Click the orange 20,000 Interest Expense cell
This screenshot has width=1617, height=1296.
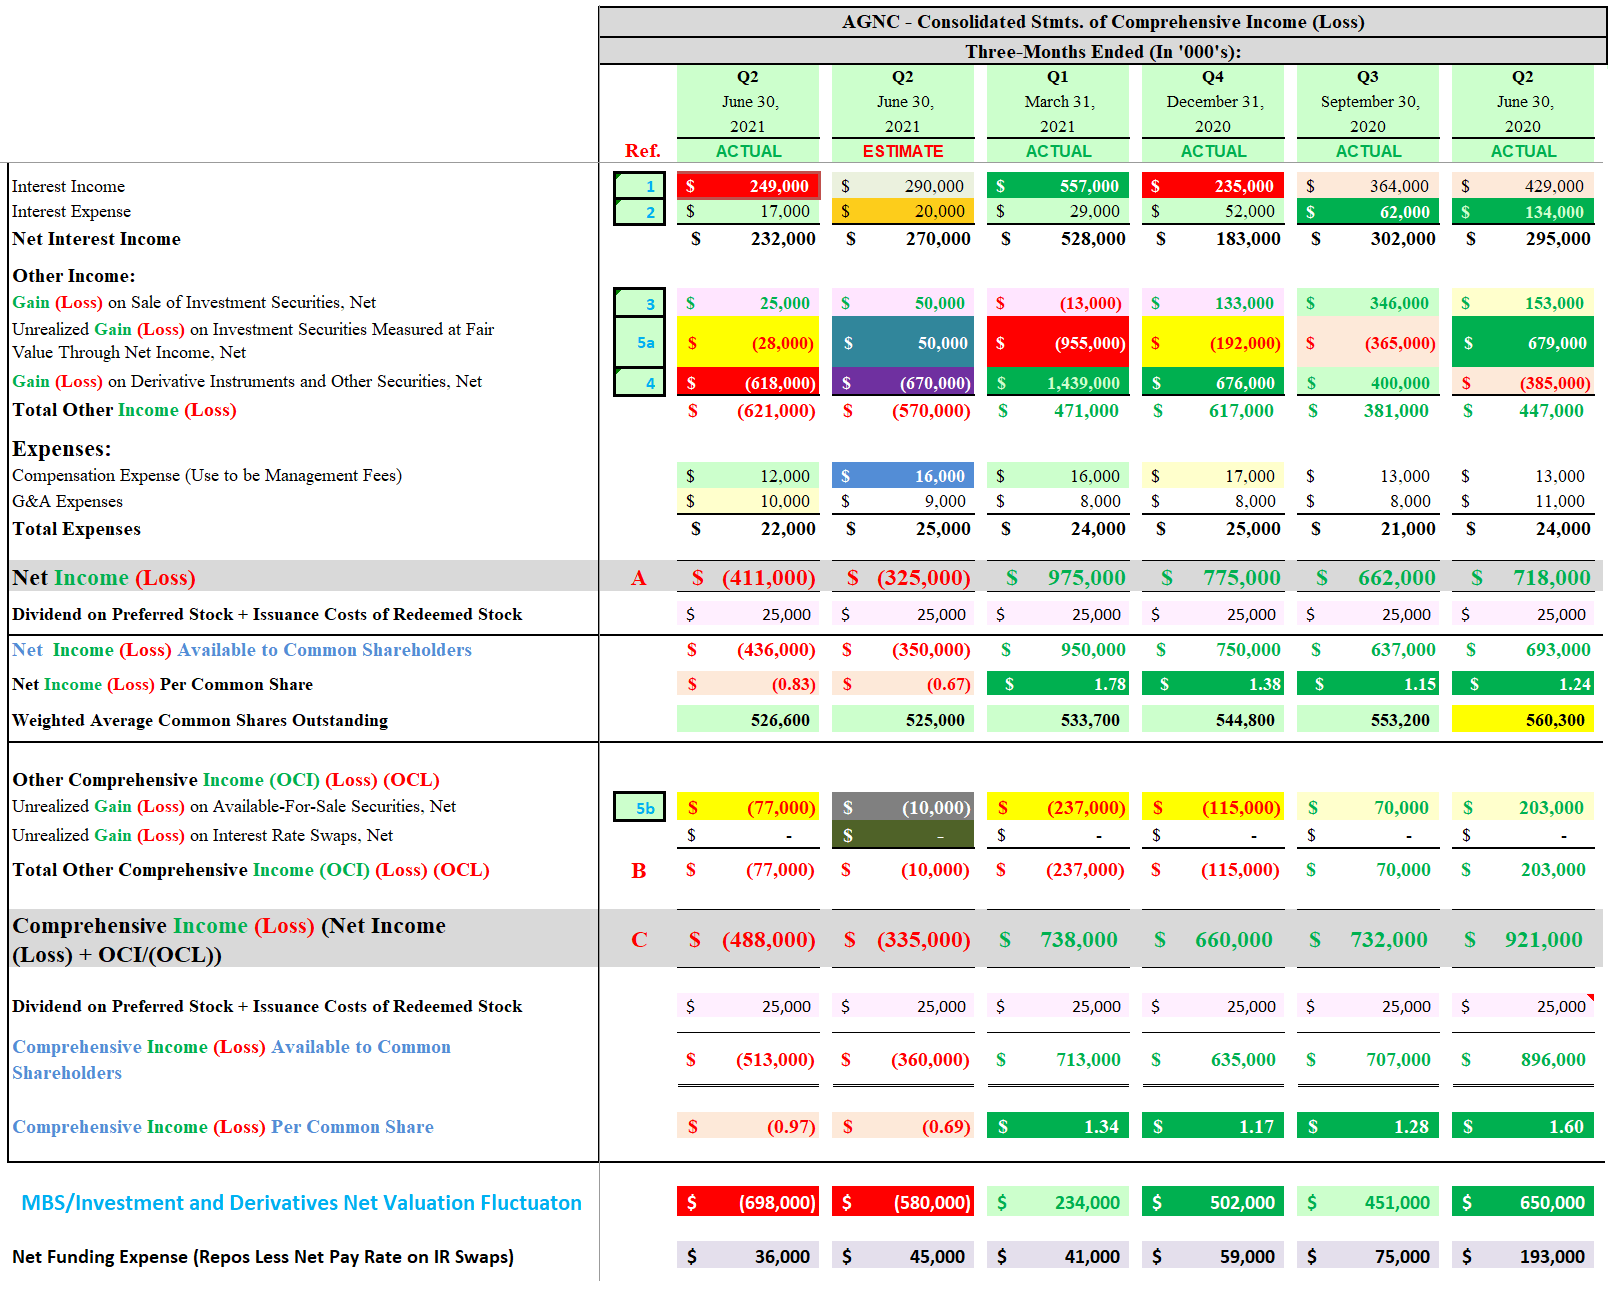[903, 211]
